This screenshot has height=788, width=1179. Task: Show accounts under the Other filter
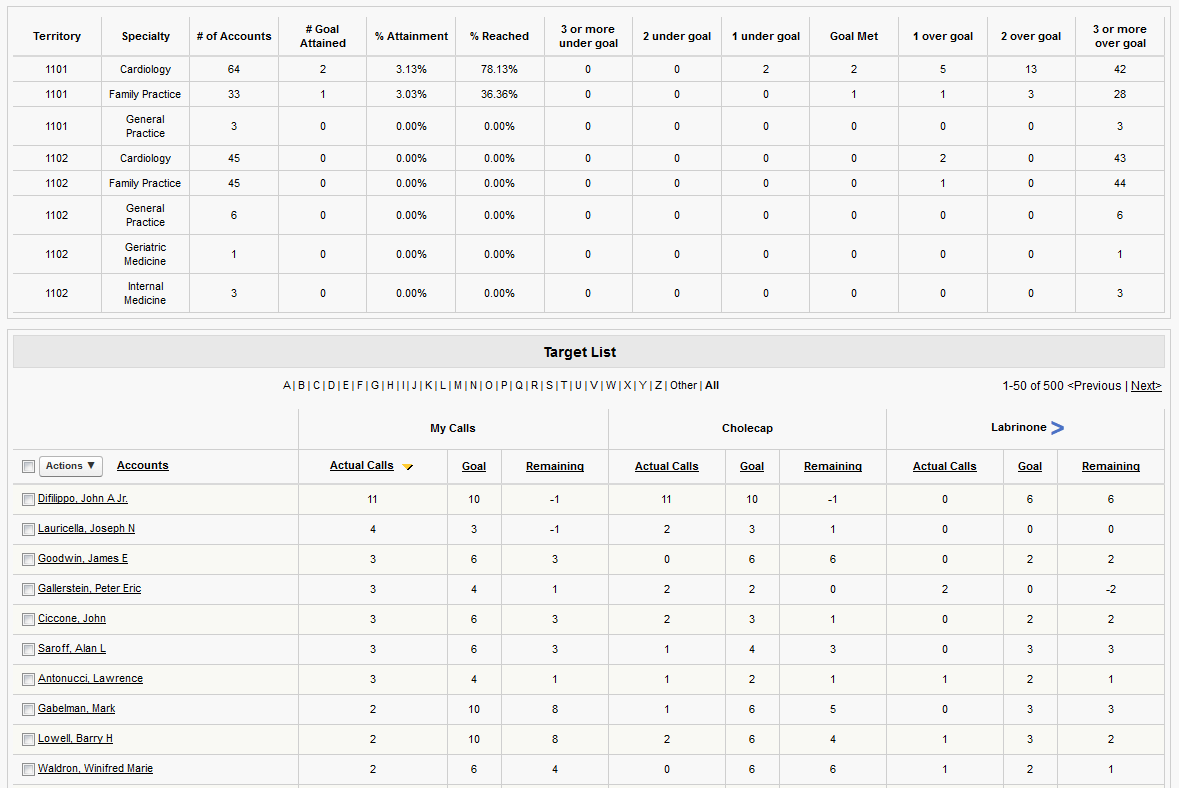683,386
